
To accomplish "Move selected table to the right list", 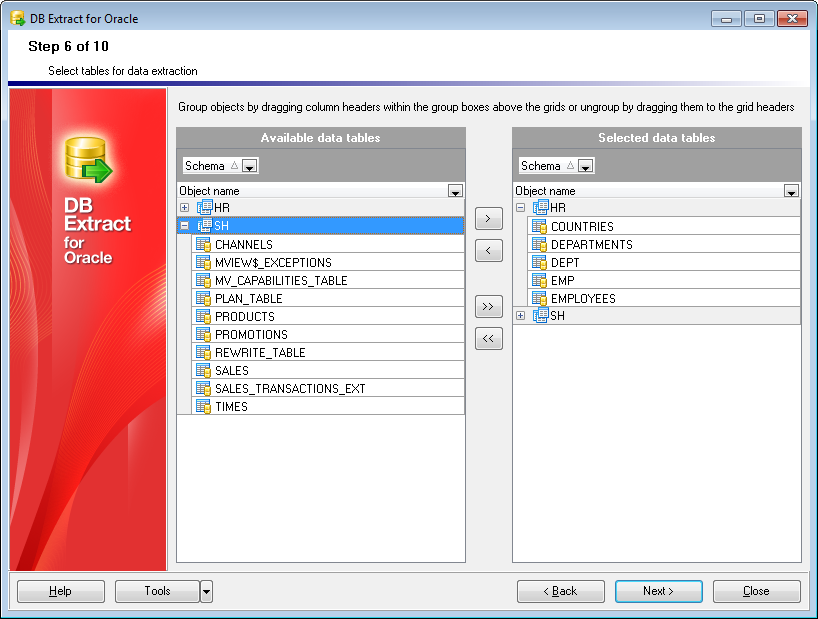I will (x=489, y=218).
